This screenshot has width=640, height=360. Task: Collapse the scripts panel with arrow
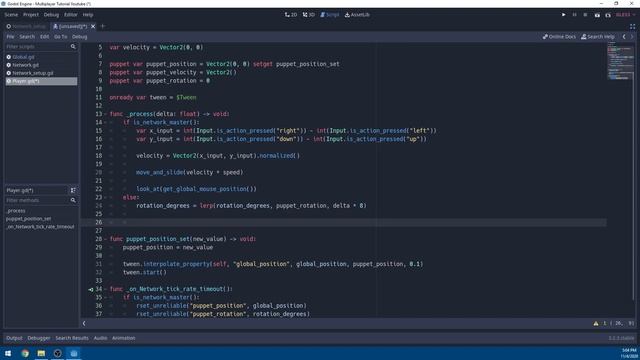point(84,323)
